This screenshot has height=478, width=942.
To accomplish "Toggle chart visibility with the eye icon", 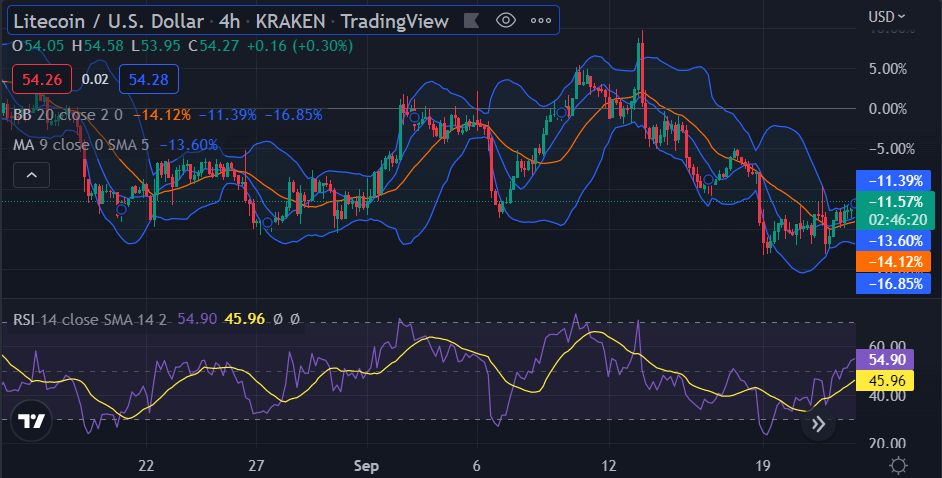I will 506,21.
